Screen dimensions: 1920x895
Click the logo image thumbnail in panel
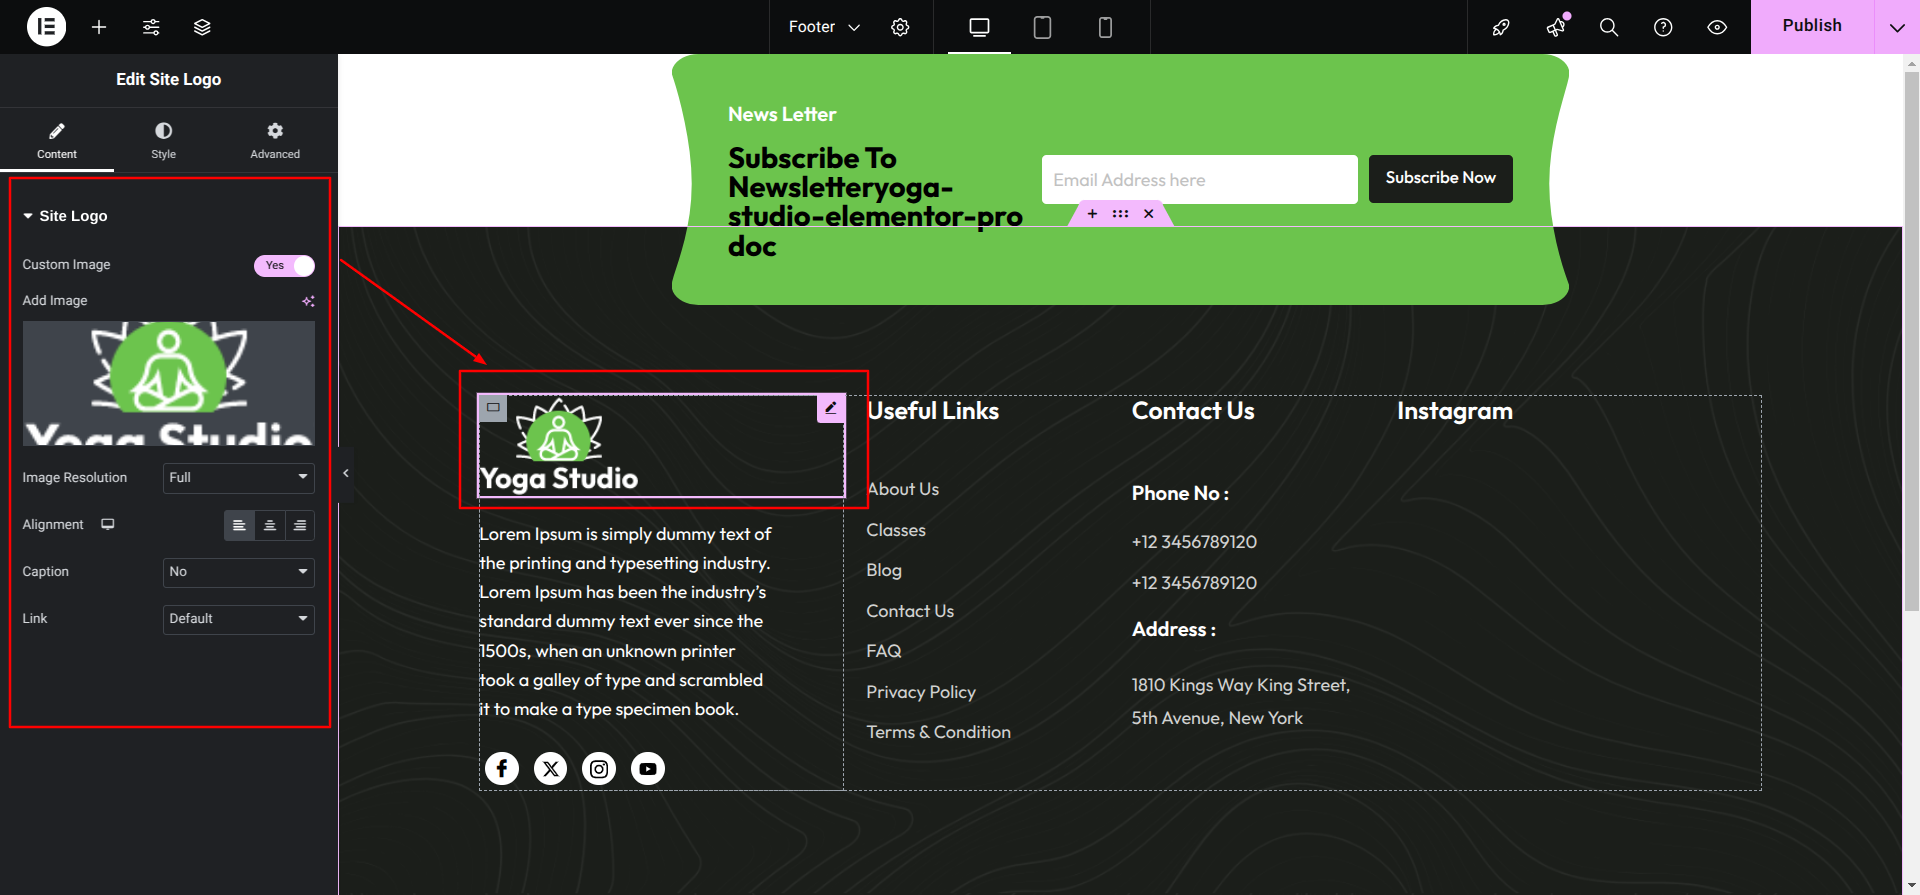(x=169, y=383)
